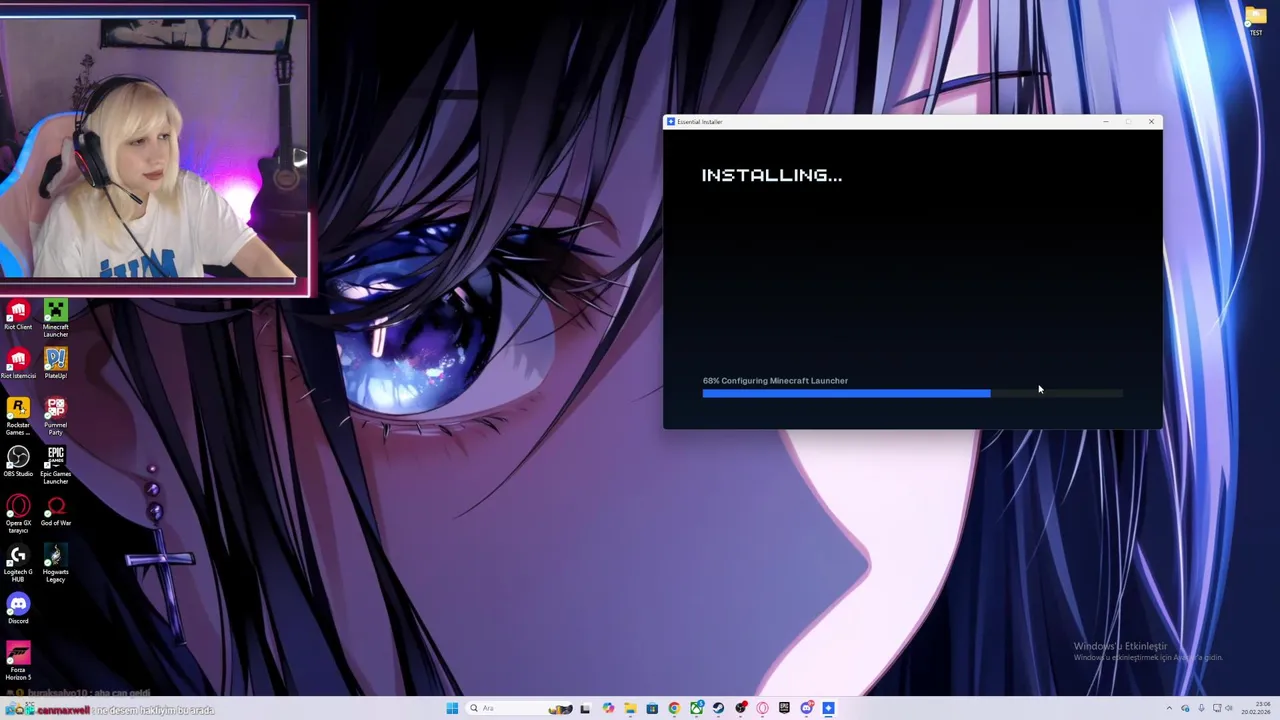Open Task View on the taskbar
Viewport: 1280px width, 720px height.
pyautogui.click(x=585, y=708)
